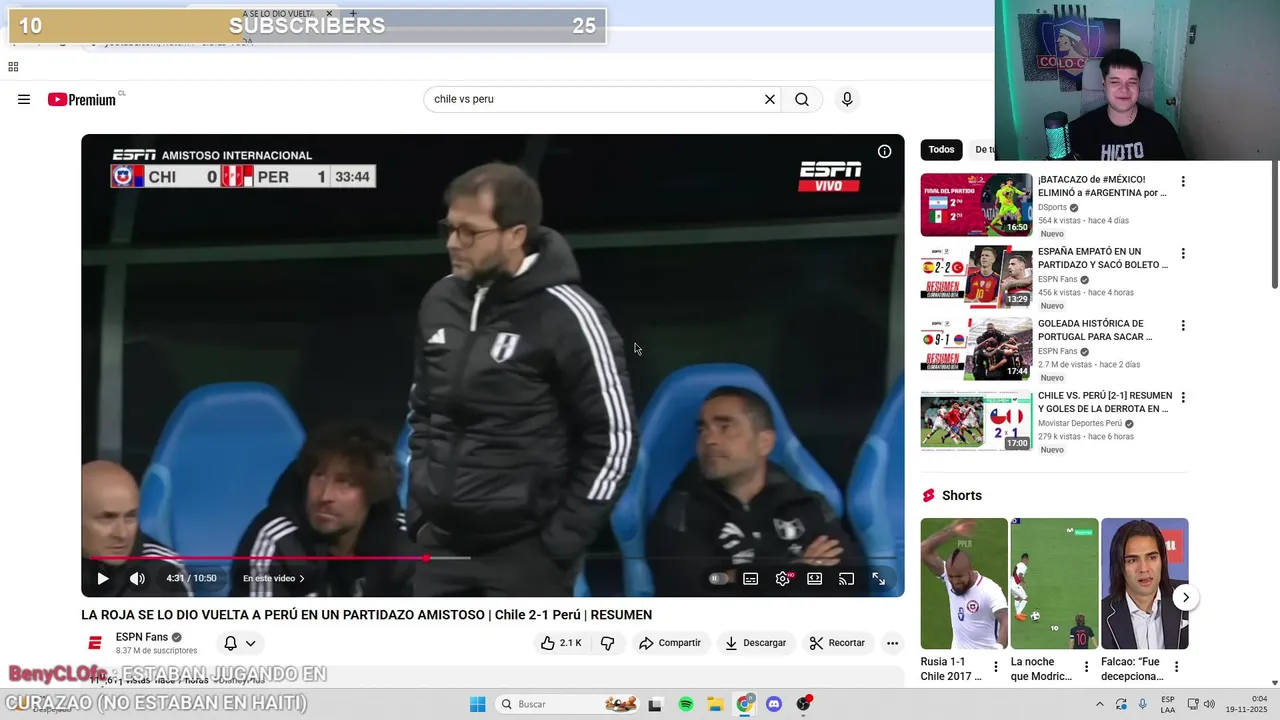Show hidden system tray icons
Image resolution: width=1280 pixels, height=720 pixels.
coord(1100,704)
